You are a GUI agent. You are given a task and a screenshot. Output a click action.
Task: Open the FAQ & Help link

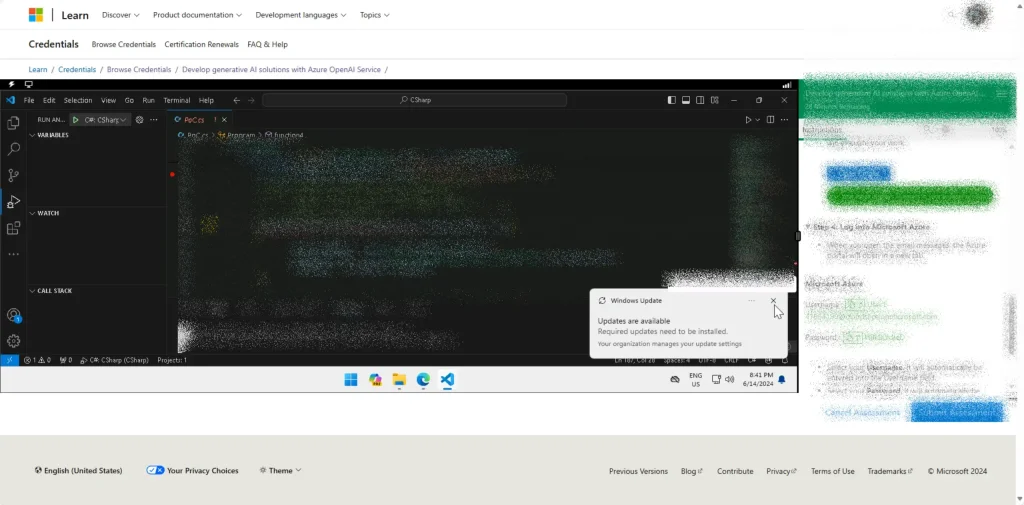click(268, 44)
